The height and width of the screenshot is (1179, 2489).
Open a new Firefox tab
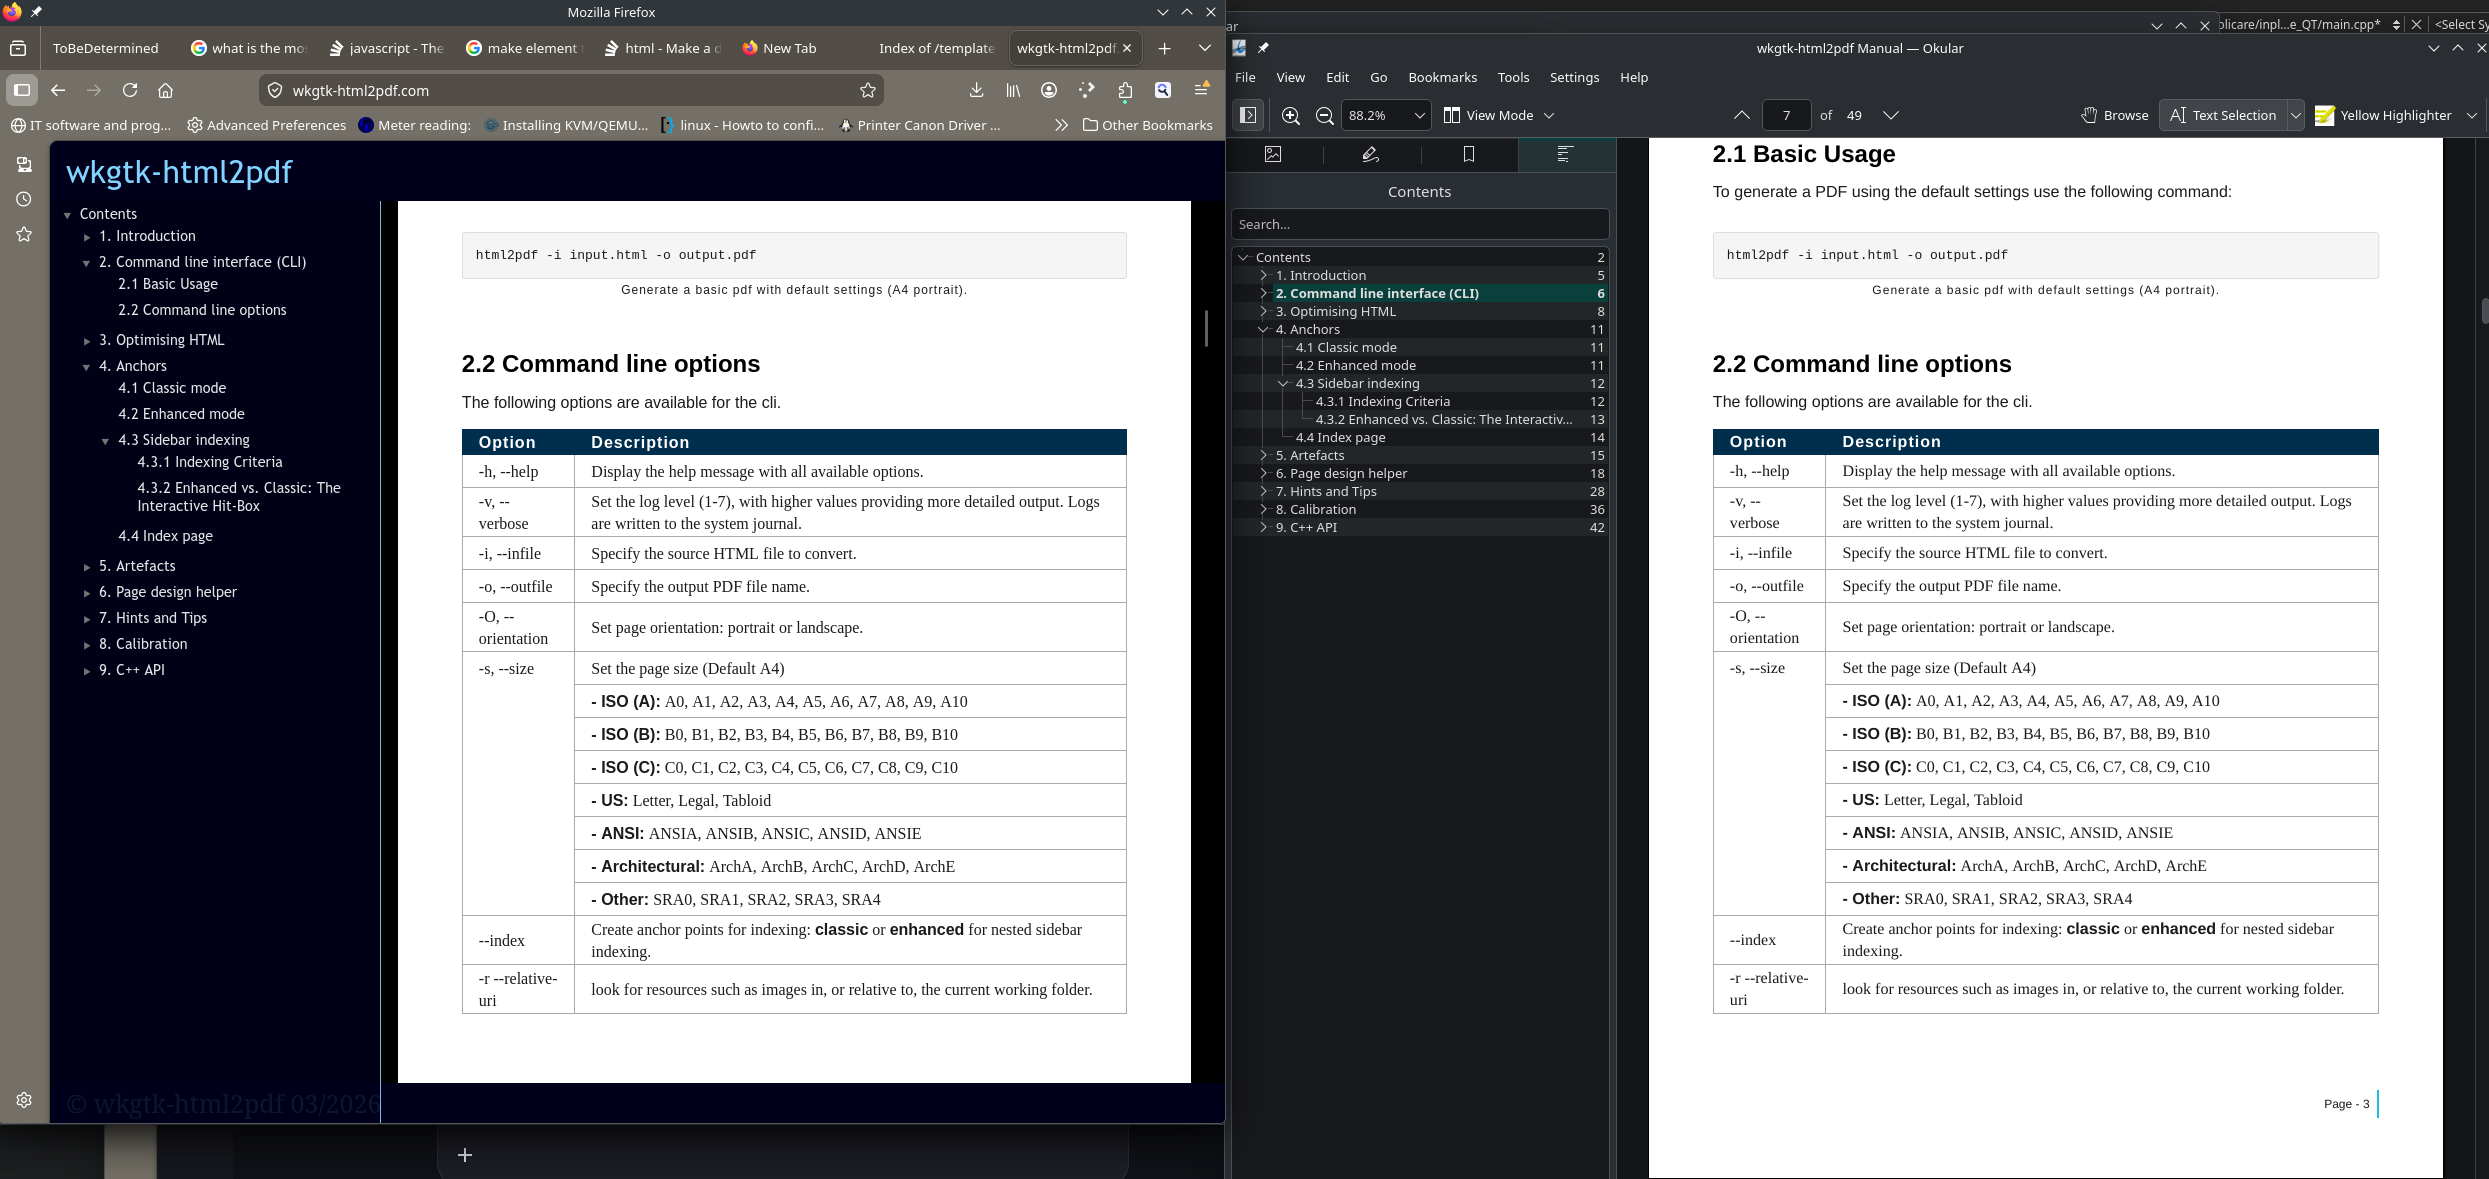point(1164,48)
